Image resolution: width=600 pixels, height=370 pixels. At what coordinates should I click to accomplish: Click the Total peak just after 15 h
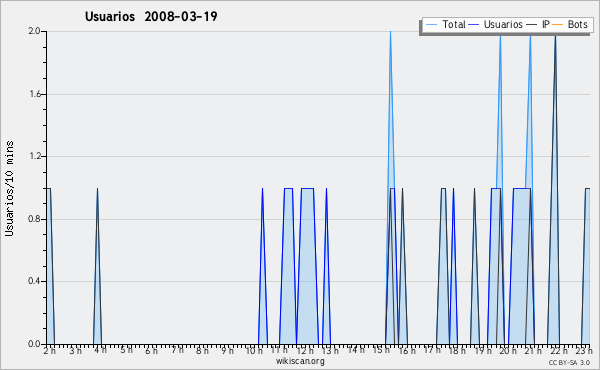tap(390, 33)
